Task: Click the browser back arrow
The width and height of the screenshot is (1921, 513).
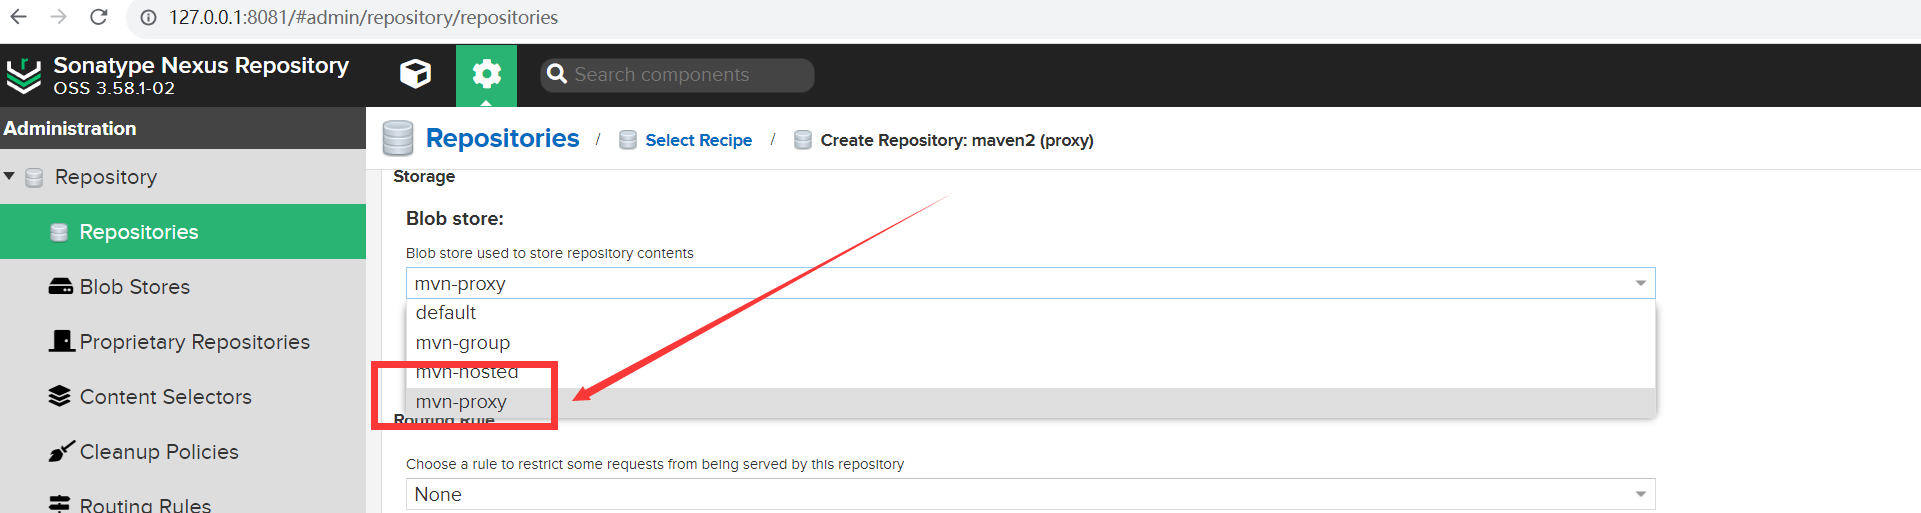Action: [19, 17]
